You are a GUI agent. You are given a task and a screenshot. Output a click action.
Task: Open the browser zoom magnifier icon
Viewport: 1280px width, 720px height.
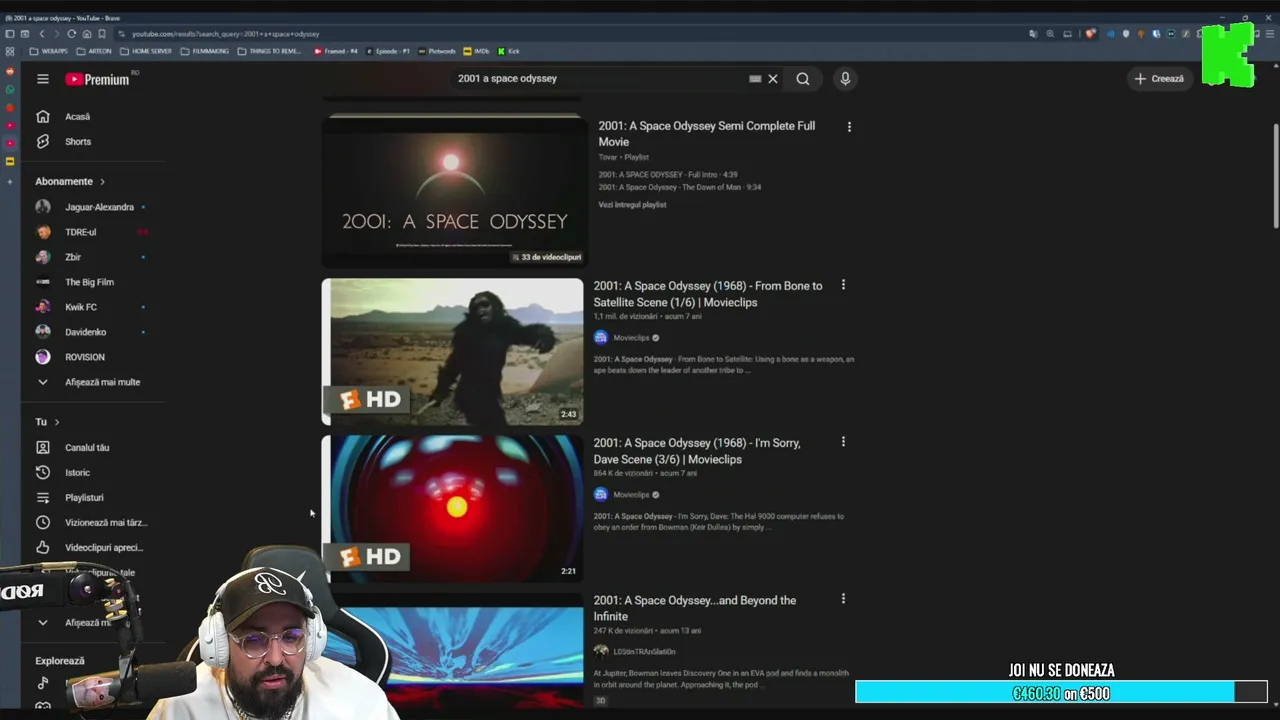pos(1050,34)
